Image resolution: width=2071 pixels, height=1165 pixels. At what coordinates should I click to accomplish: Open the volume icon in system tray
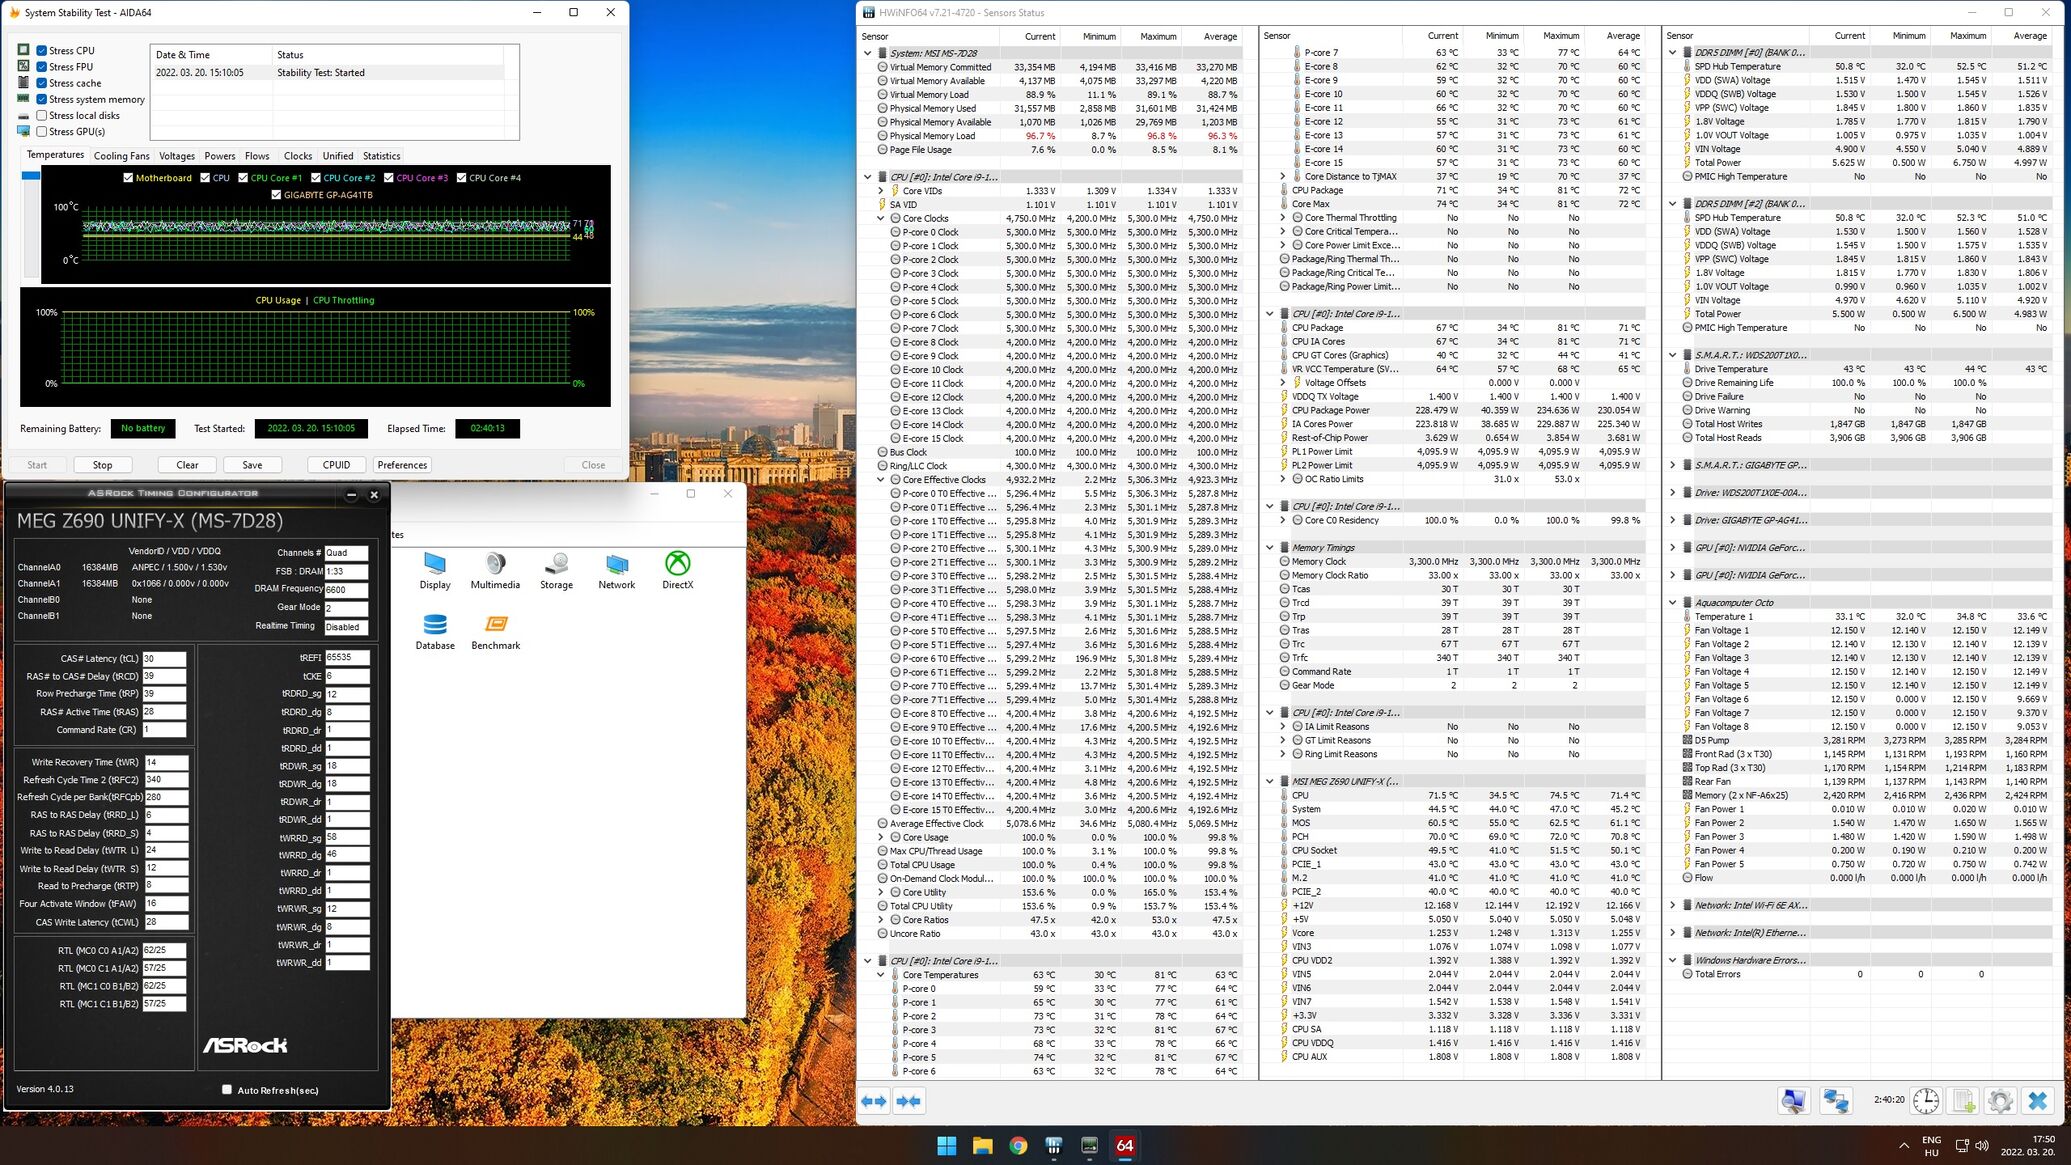point(1981,1145)
